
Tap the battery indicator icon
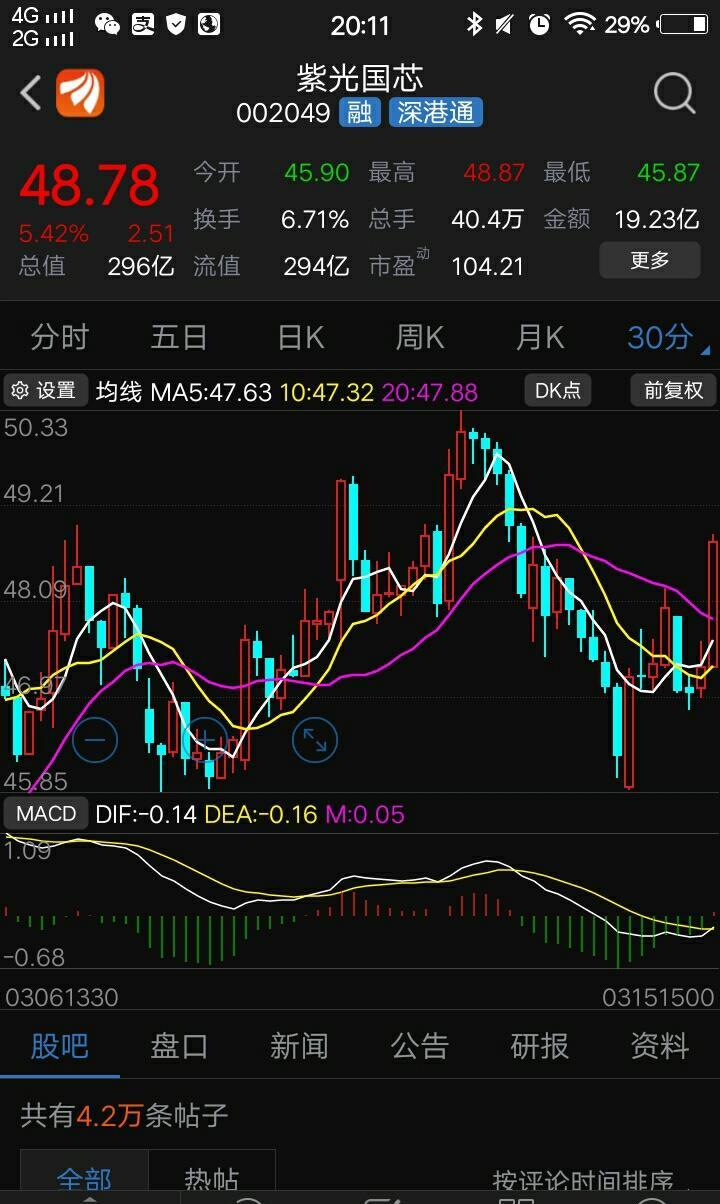coord(684,24)
